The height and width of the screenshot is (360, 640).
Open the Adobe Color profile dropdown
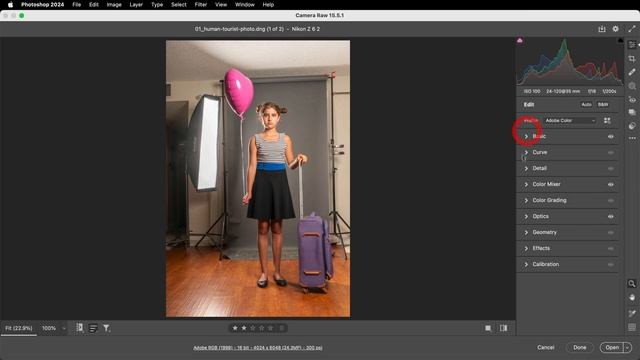click(x=570, y=120)
